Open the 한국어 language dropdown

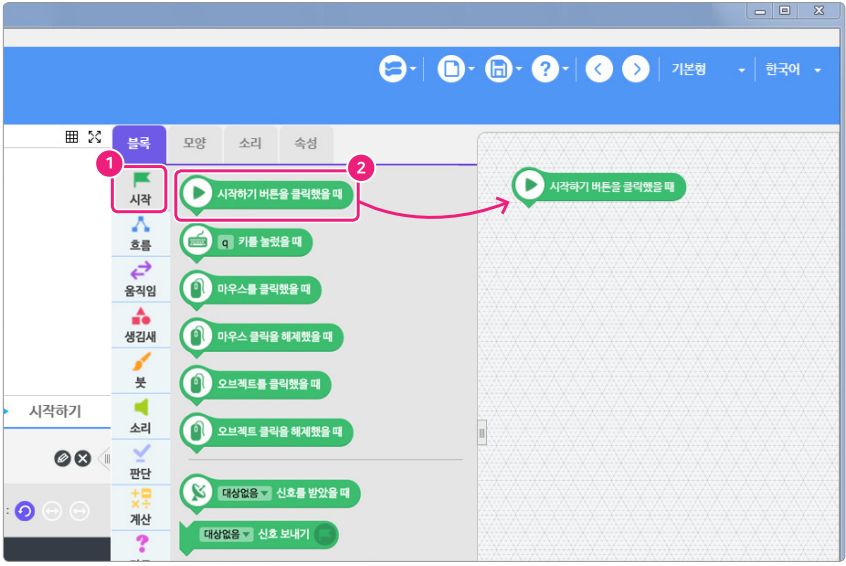pyautogui.click(x=792, y=70)
